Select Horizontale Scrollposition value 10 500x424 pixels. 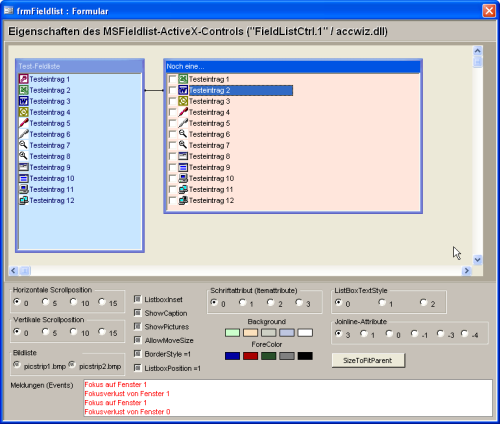pyautogui.click(x=74, y=302)
